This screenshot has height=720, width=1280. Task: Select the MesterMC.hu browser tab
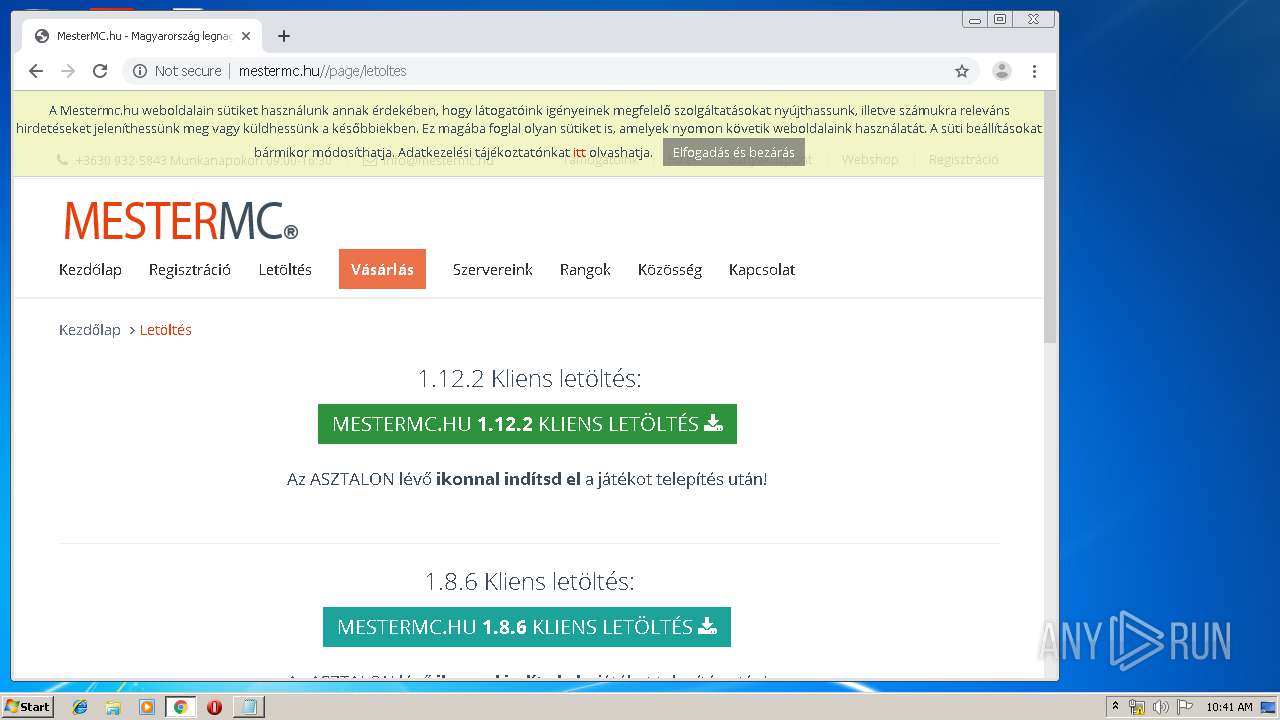coord(140,36)
